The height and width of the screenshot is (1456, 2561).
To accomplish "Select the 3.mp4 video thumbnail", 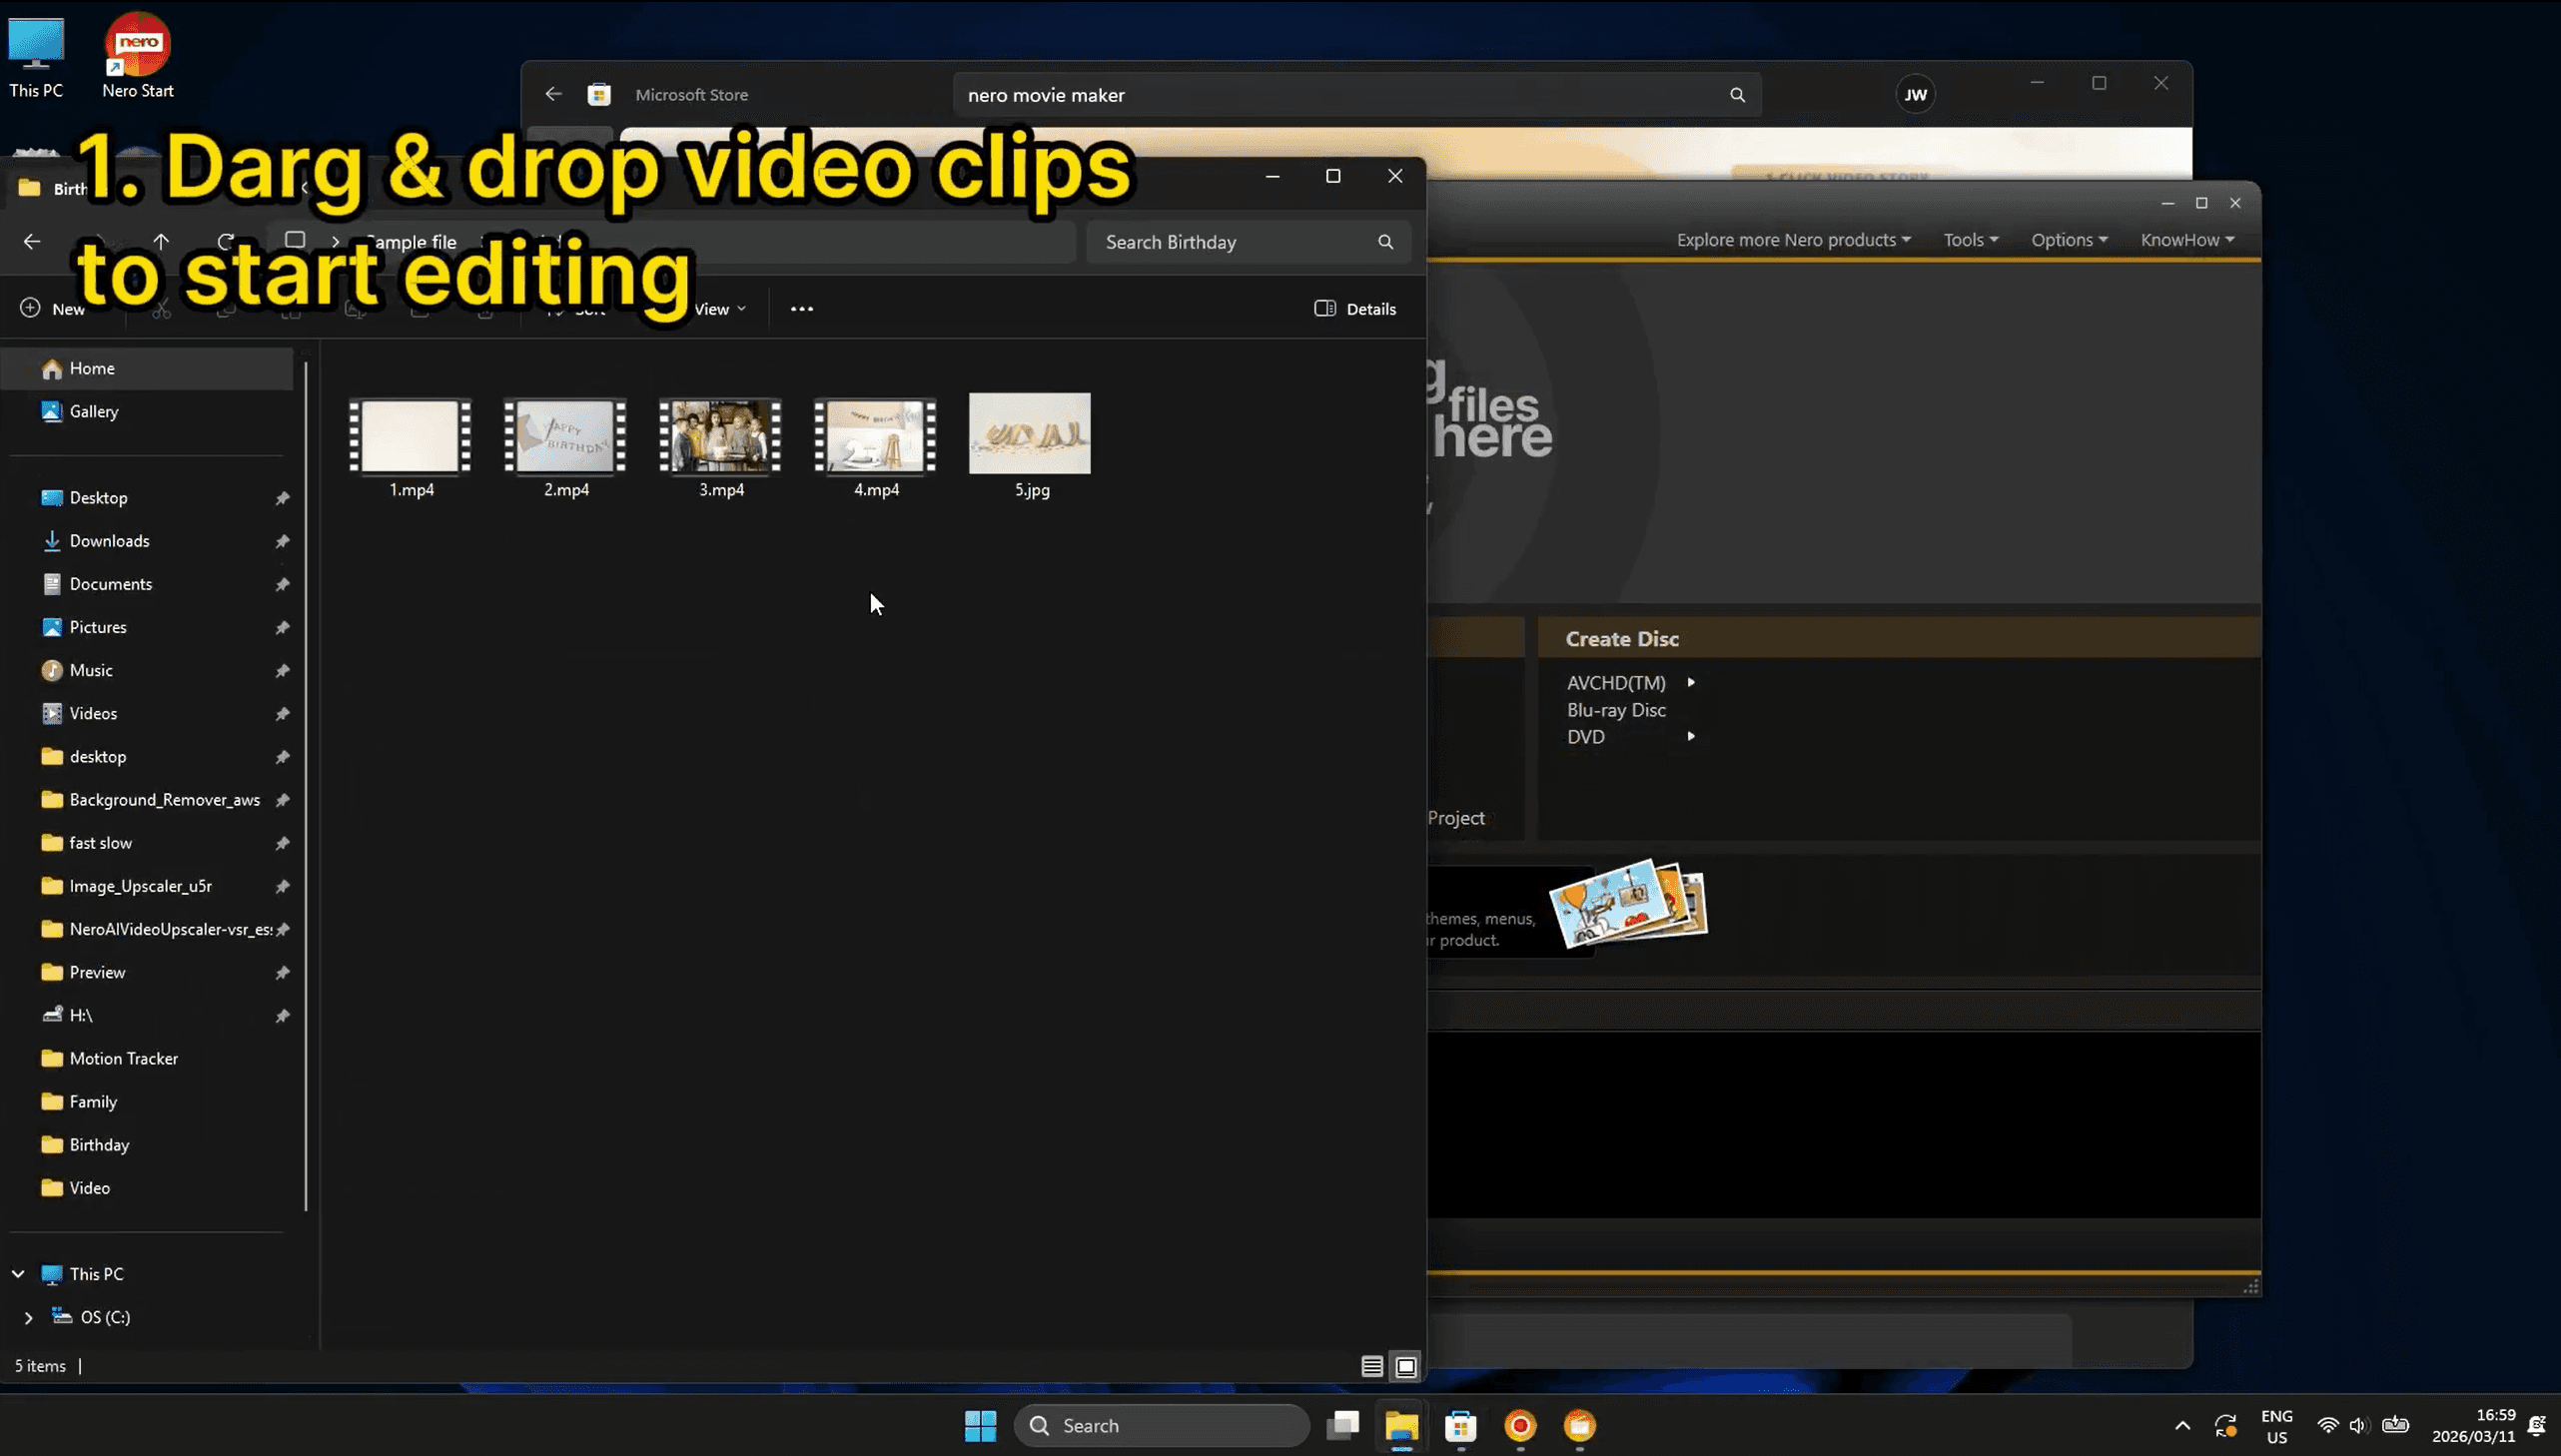I will 720,436.
